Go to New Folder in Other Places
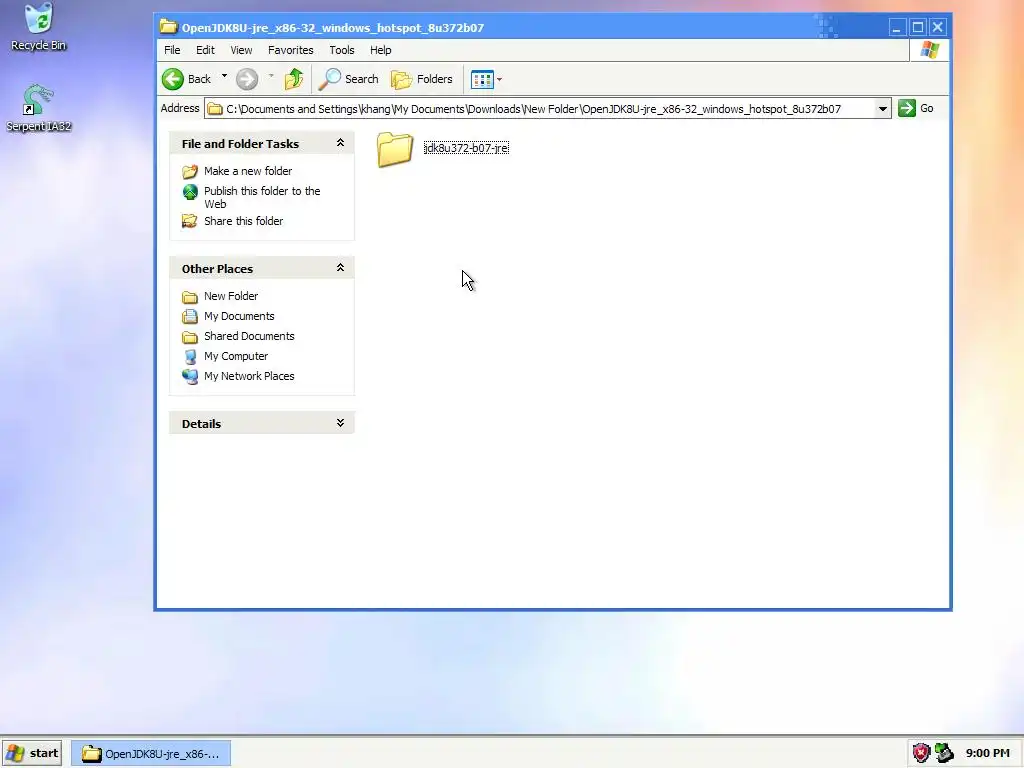This screenshot has width=1024, height=768. (x=231, y=296)
